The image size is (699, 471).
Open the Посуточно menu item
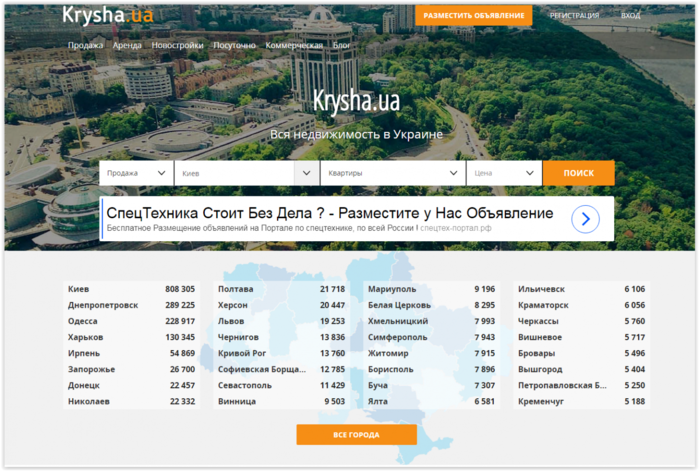[234, 45]
